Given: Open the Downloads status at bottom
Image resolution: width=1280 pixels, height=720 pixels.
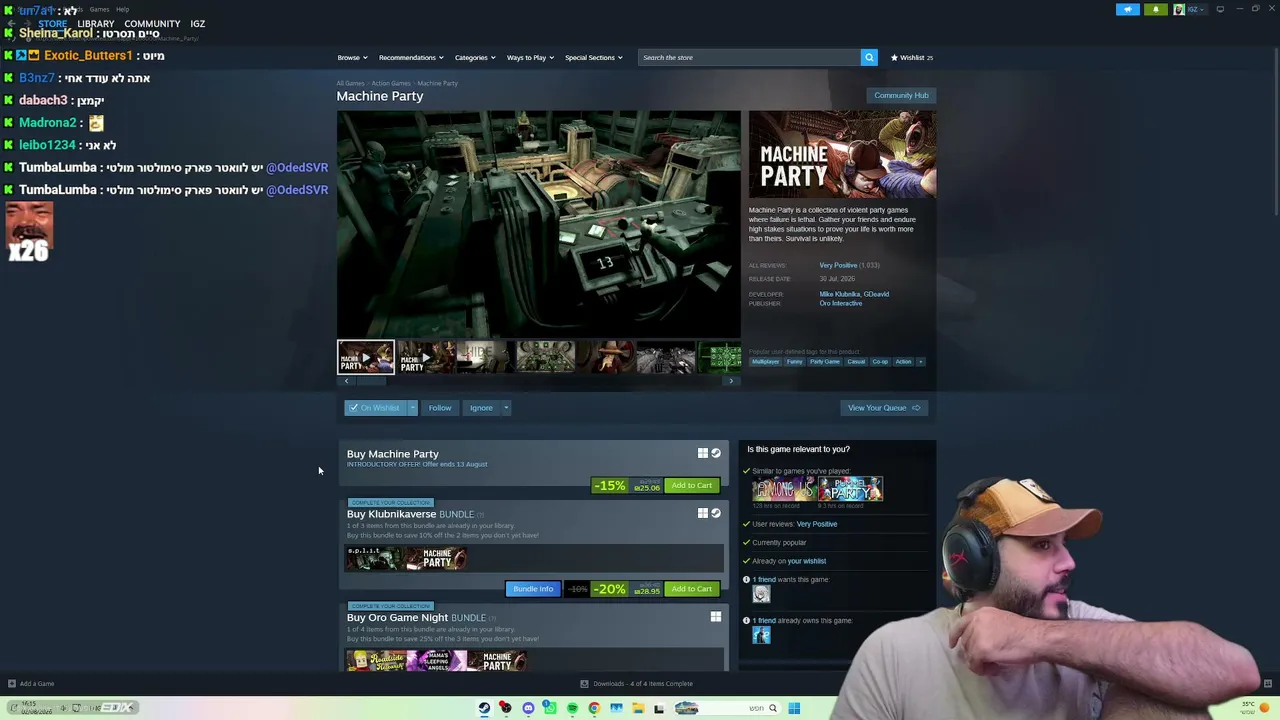Looking at the screenshot, I should coord(637,684).
